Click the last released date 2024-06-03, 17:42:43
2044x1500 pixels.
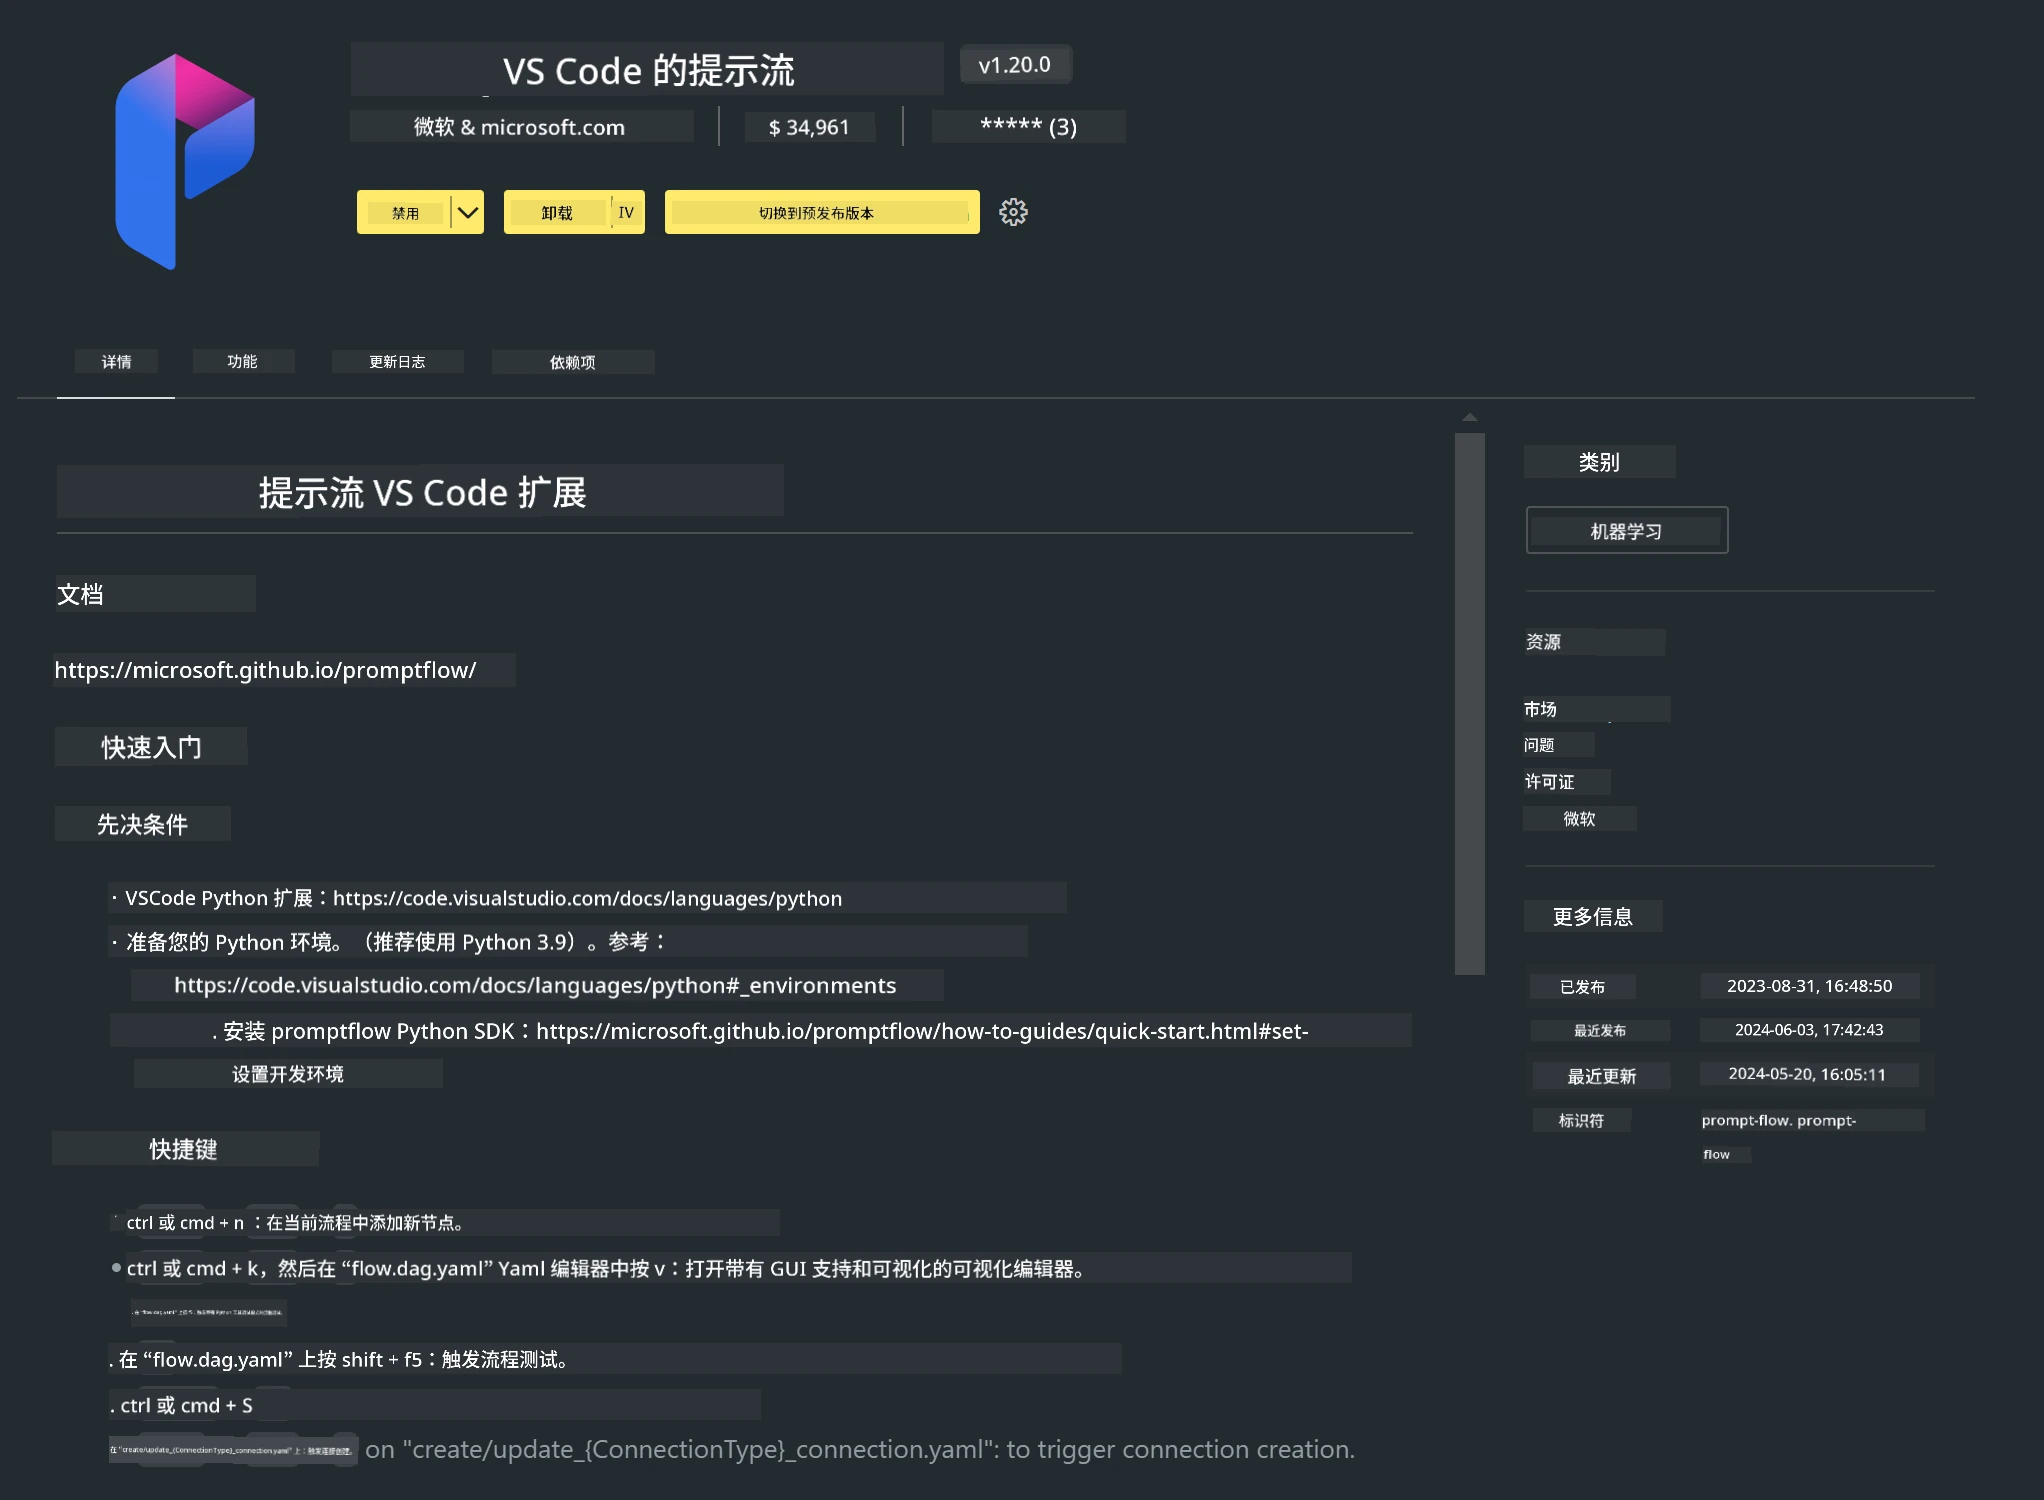pyautogui.click(x=1809, y=1030)
